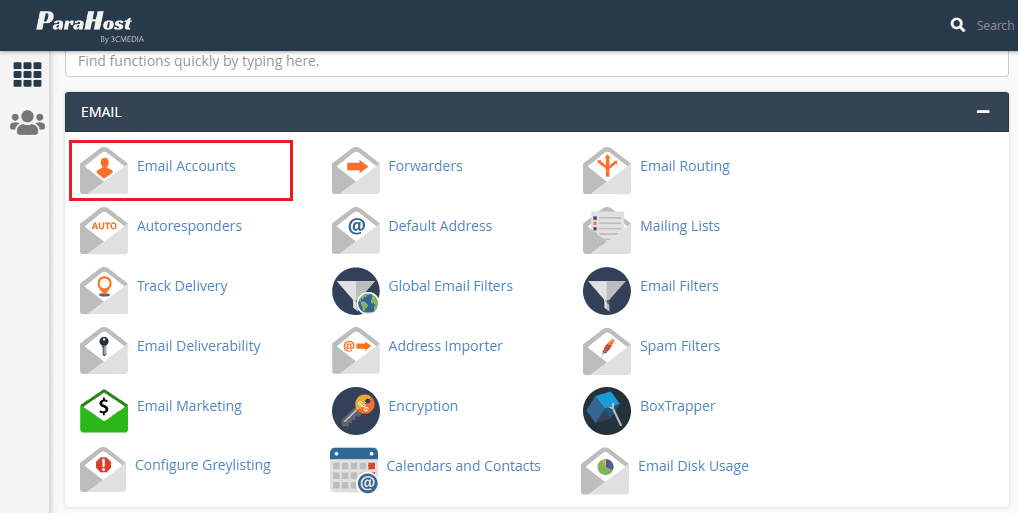Open the Calendars and Contacts calendar icon
This screenshot has height=513, width=1018.
coord(353,470)
